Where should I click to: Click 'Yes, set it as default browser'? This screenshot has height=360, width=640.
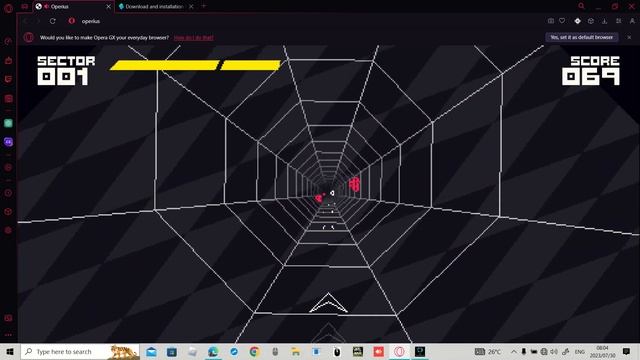pos(582,37)
